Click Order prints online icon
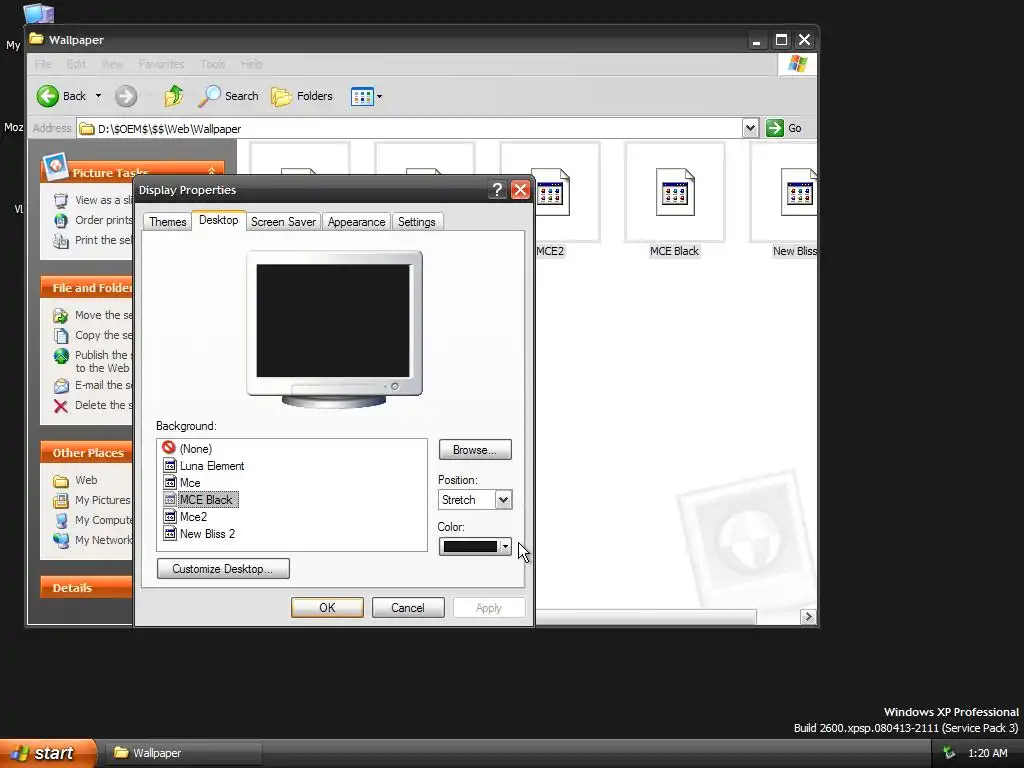1024x768 pixels. [x=61, y=220]
